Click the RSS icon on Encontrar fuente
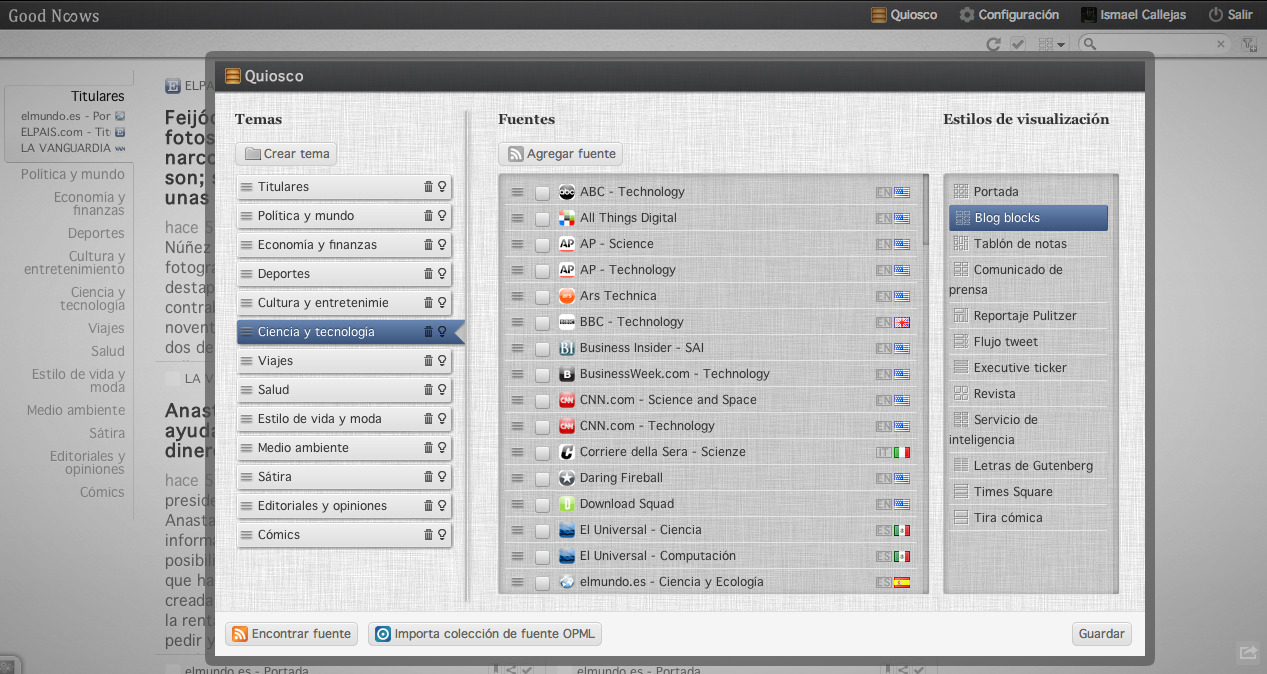The height and width of the screenshot is (674, 1267). click(240, 634)
